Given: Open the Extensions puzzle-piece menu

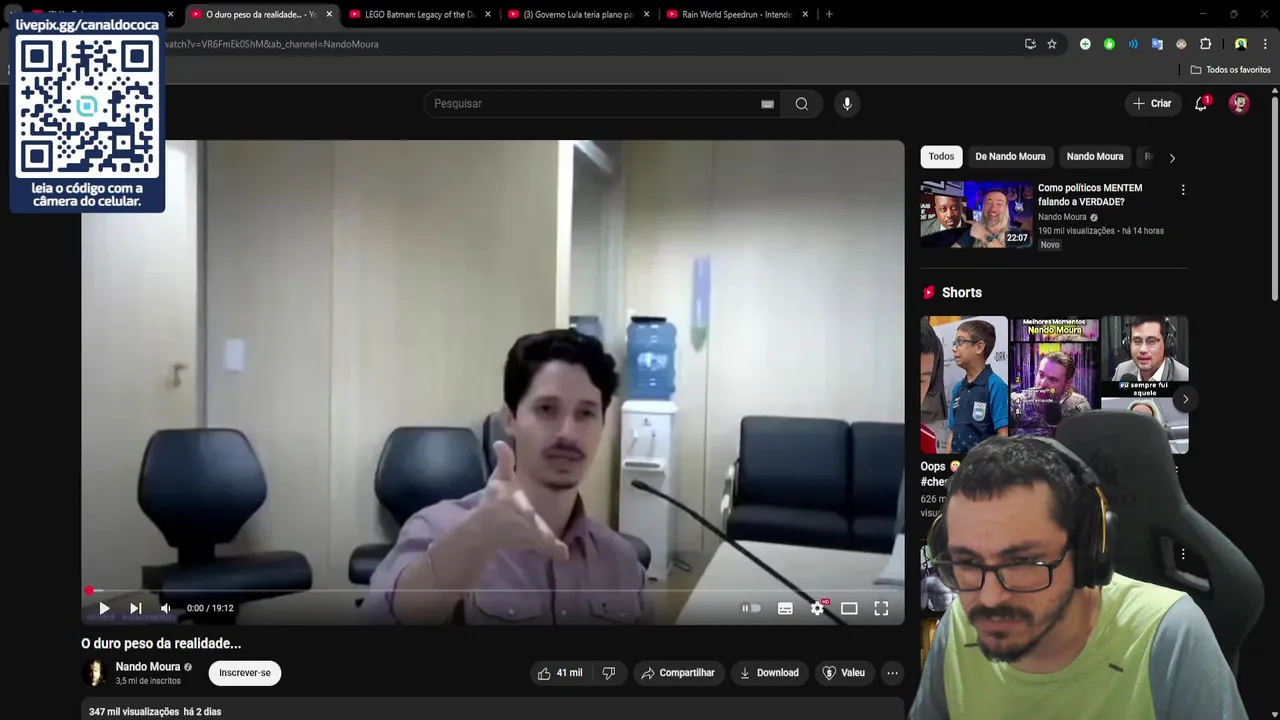Looking at the screenshot, I should point(1205,44).
